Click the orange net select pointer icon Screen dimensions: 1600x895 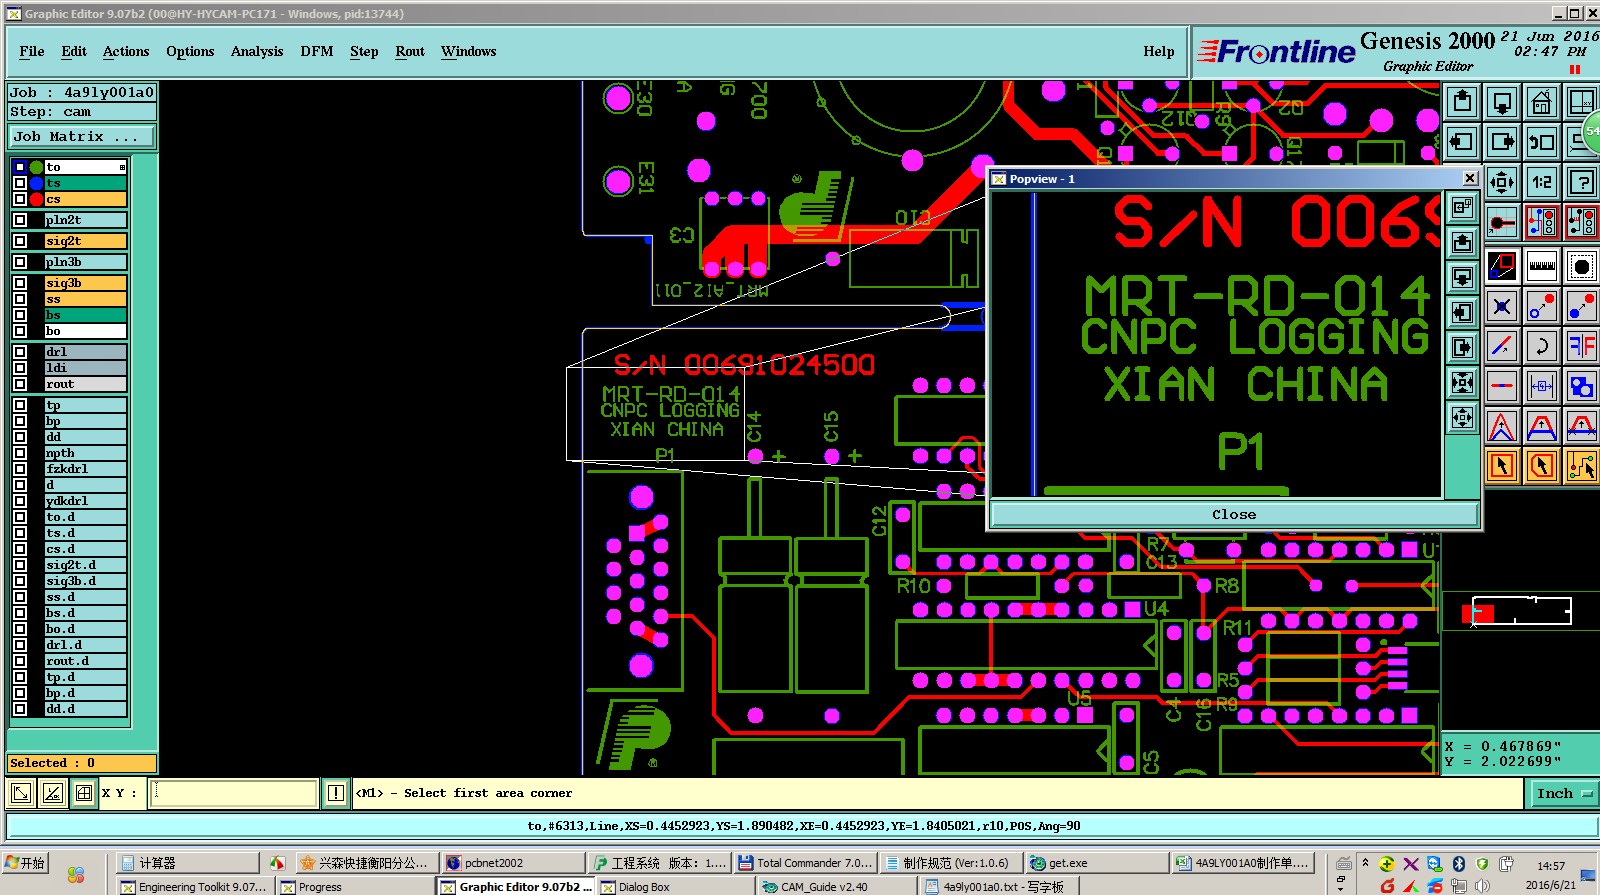coord(1582,466)
